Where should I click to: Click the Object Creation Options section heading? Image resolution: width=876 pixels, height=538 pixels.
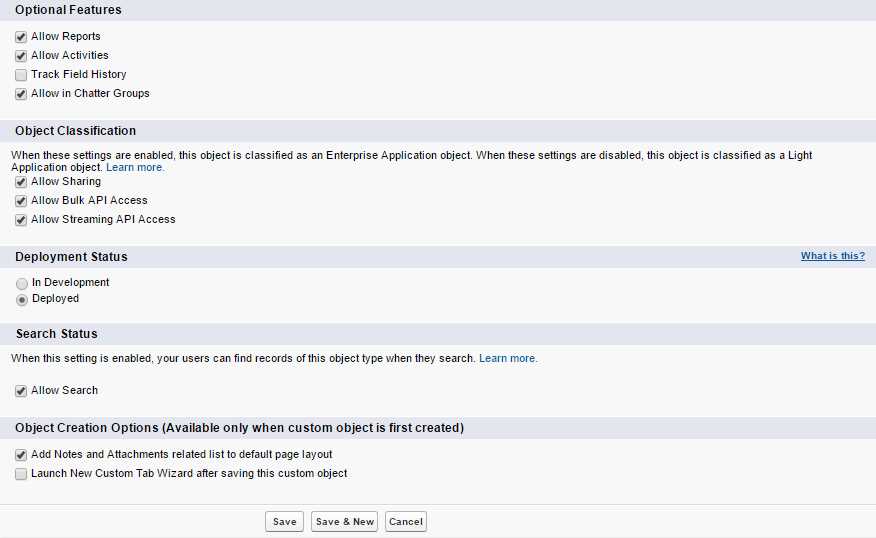(x=240, y=428)
